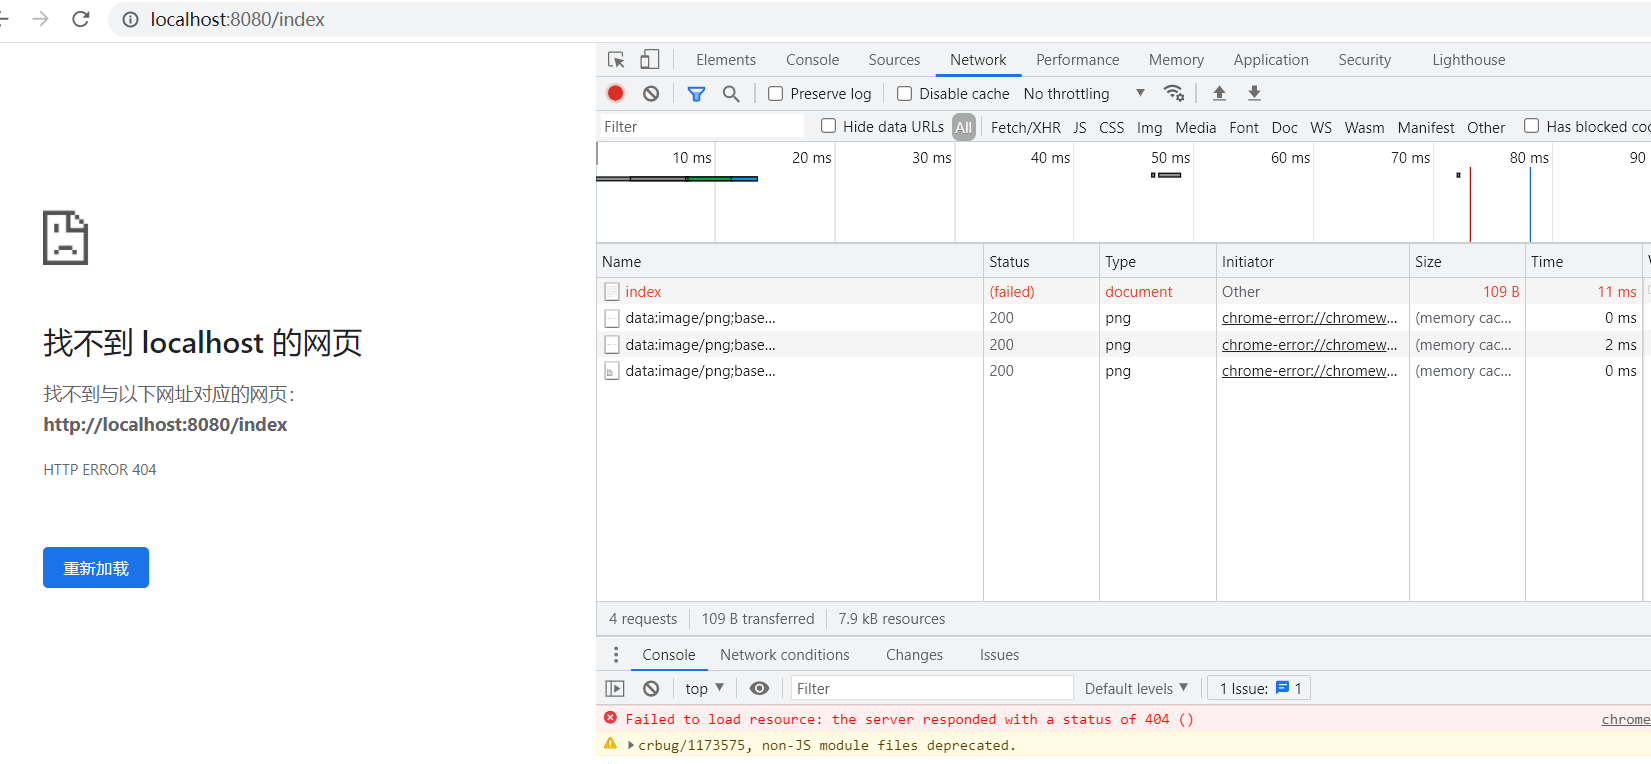
Task: Import HAR file with upload arrow
Action: pos(1219,93)
